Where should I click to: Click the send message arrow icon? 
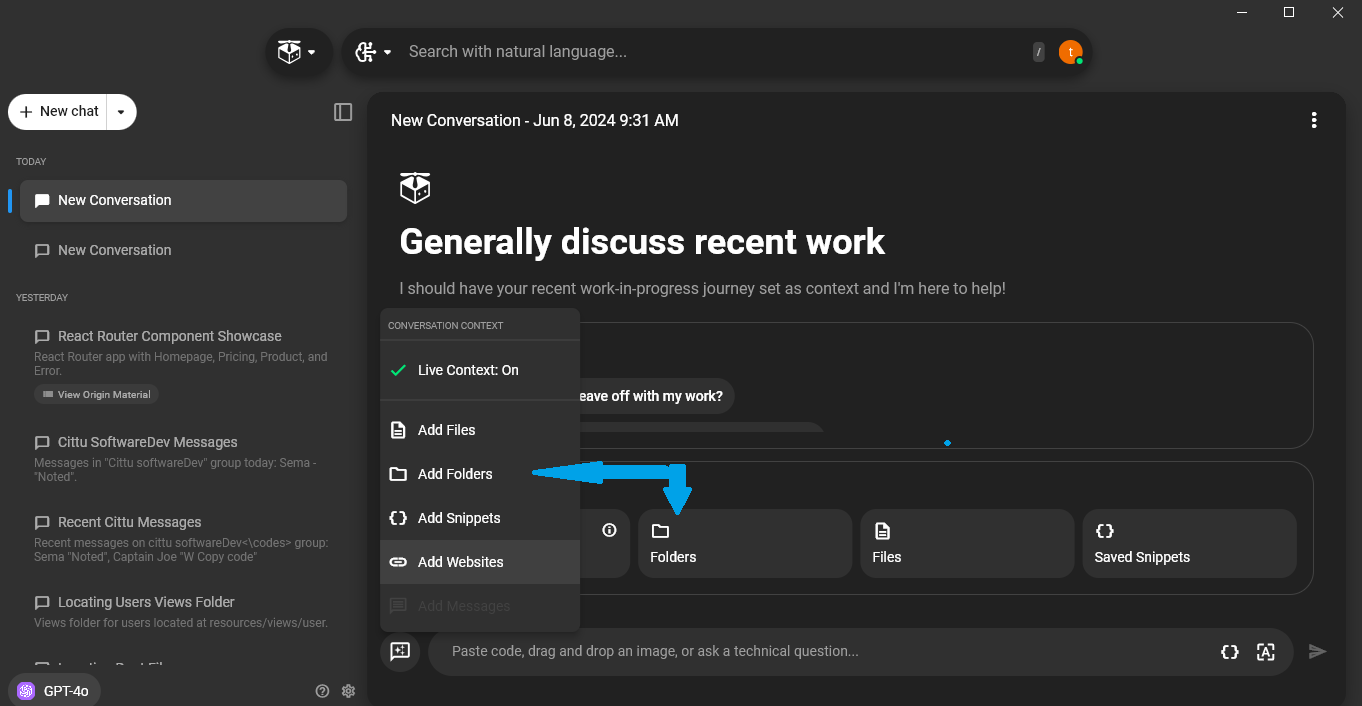(x=1317, y=651)
